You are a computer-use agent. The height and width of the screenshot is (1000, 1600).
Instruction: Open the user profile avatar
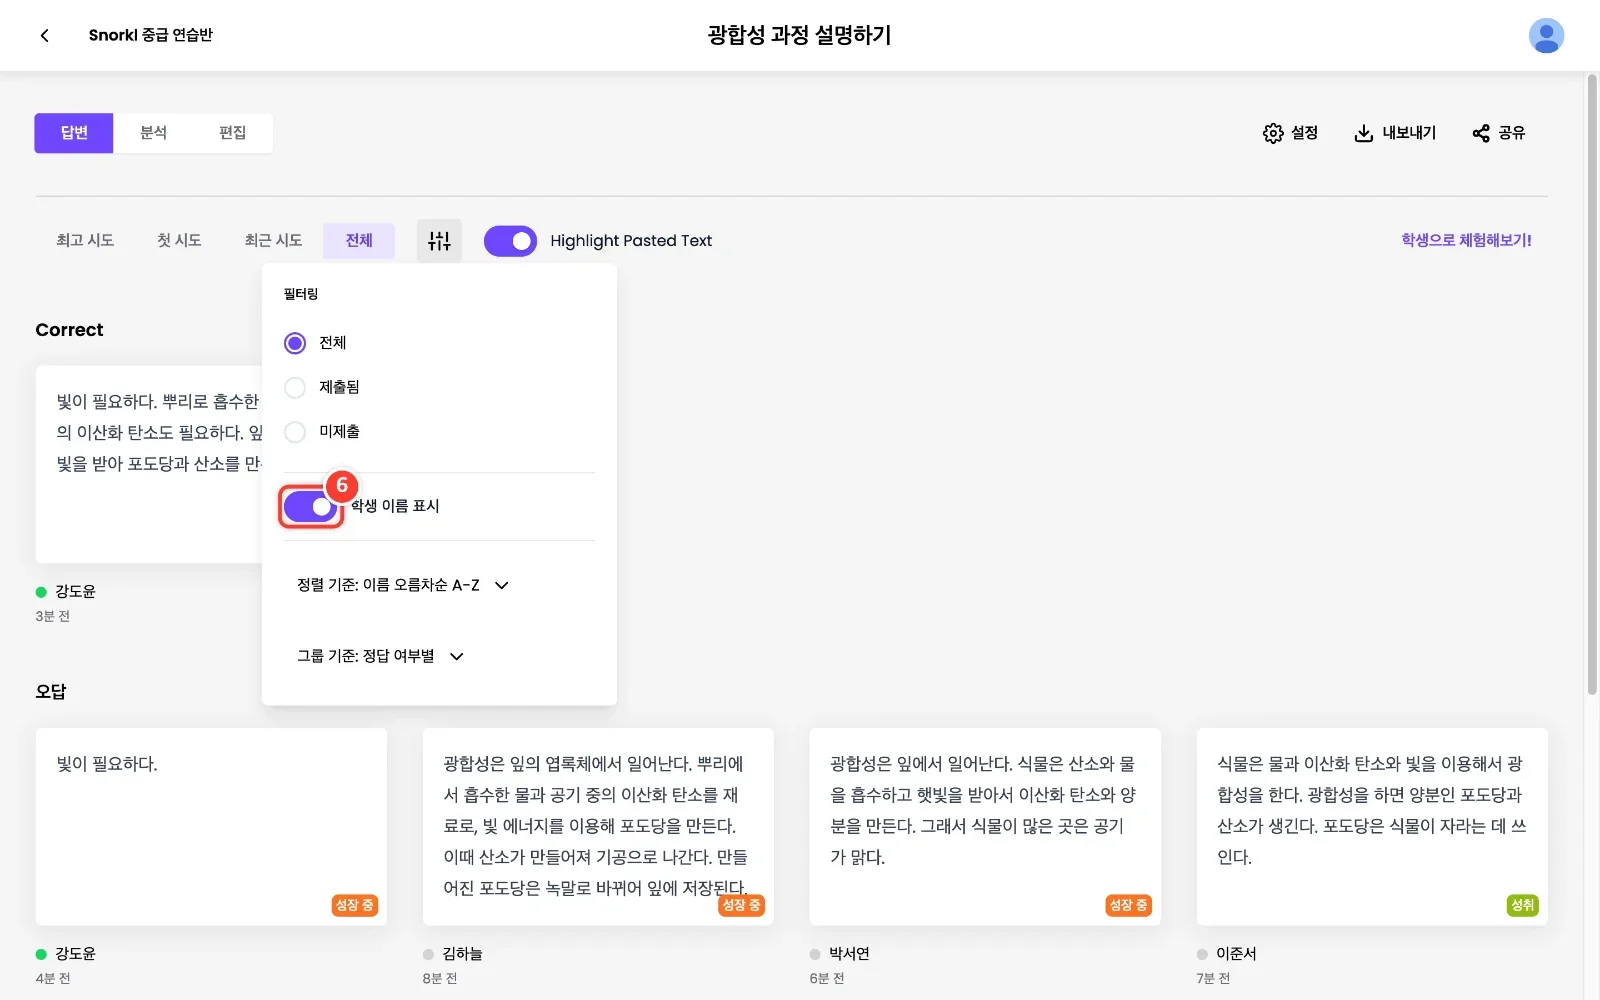[x=1546, y=35]
